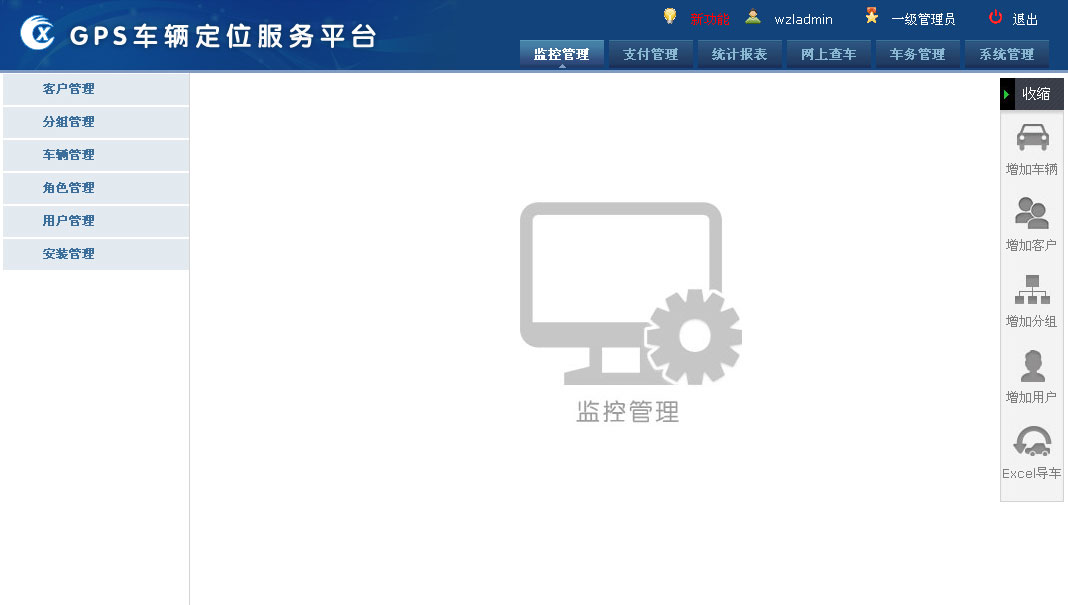
Task: Click the 退出 logout link
Action: [1025, 19]
